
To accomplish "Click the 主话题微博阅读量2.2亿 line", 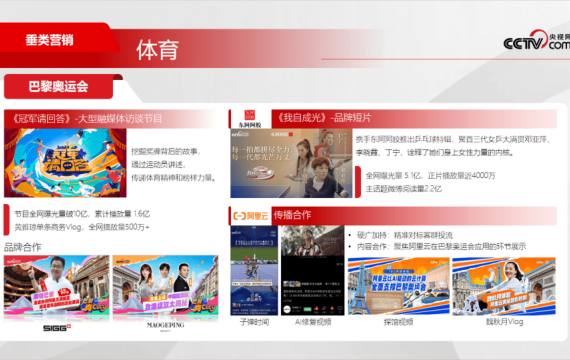I will [x=404, y=189].
